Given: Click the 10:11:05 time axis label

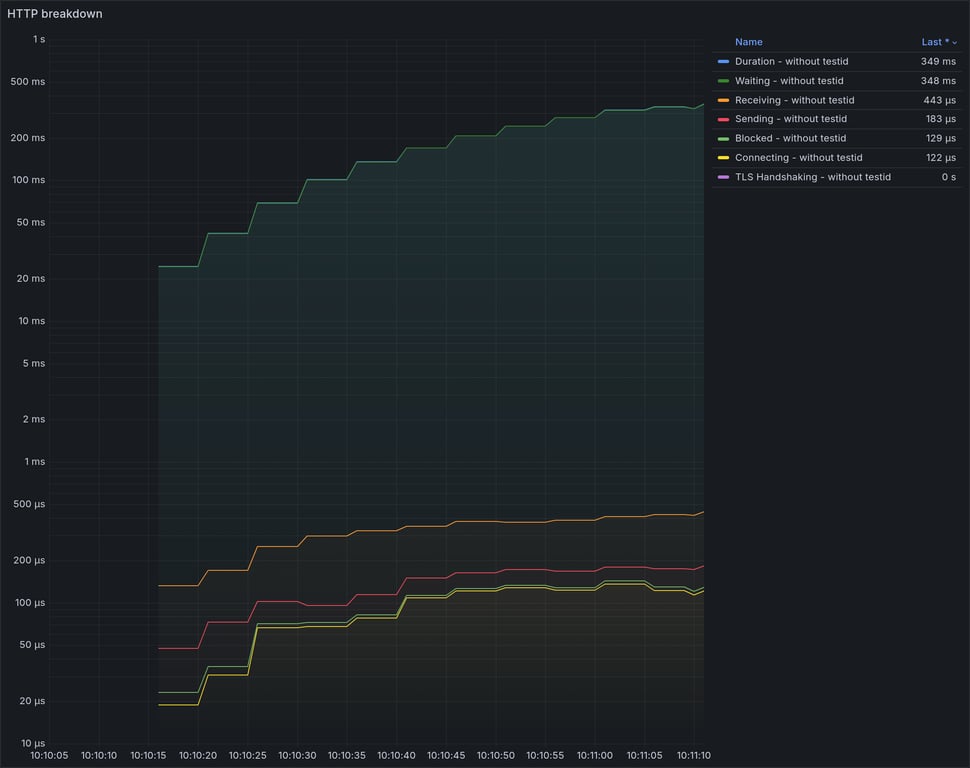Looking at the screenshot, I should (645, 755).
